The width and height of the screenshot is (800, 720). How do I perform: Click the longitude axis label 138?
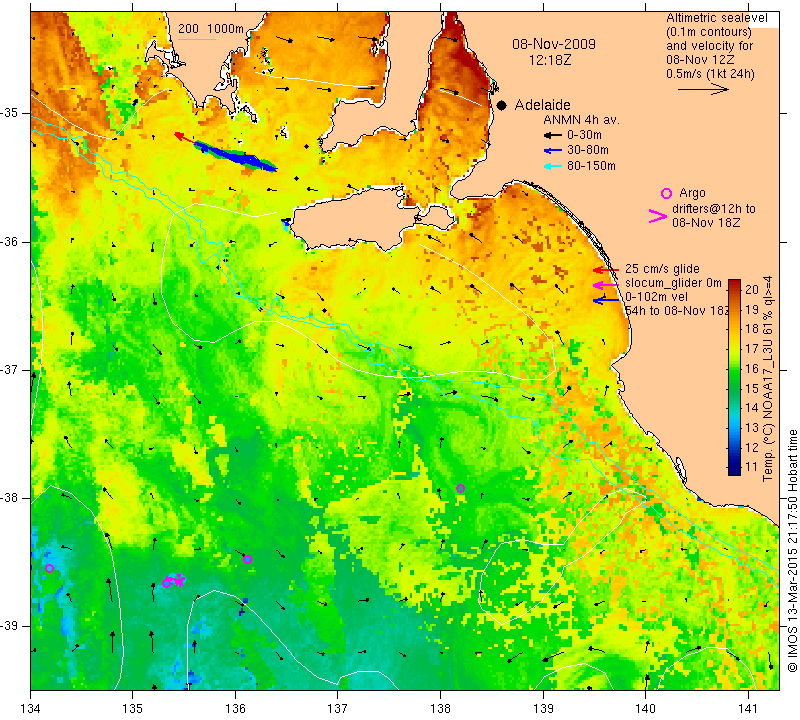[440, 709]
